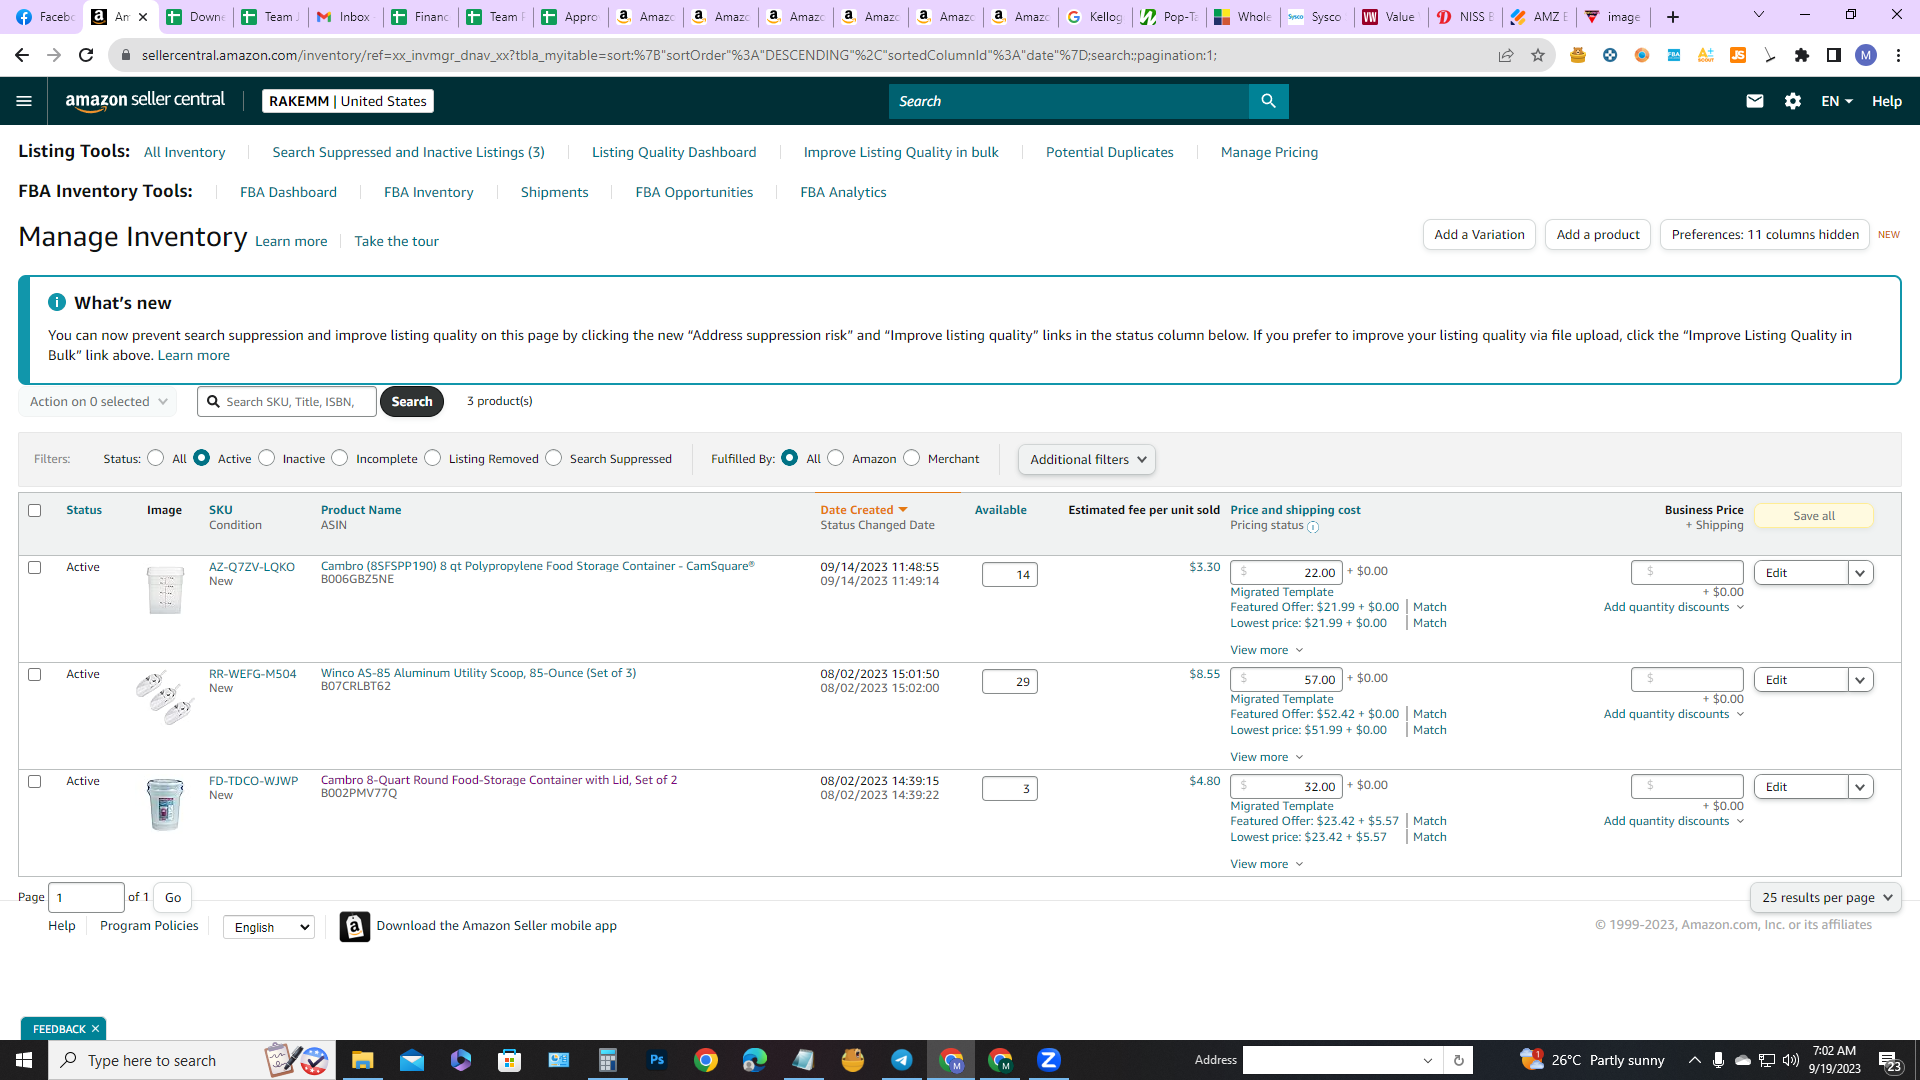Screen dimensions: 1920x1080
Task: Check the RR-WEFG-M504 row checkbox
Action: click(x=35, y=674)
